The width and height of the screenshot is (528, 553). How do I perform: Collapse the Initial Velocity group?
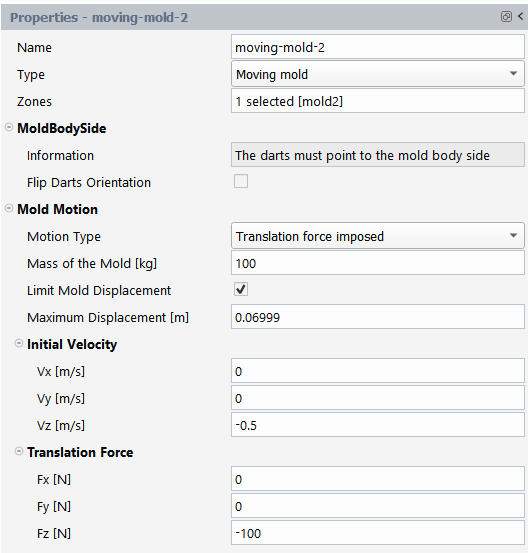19,343
